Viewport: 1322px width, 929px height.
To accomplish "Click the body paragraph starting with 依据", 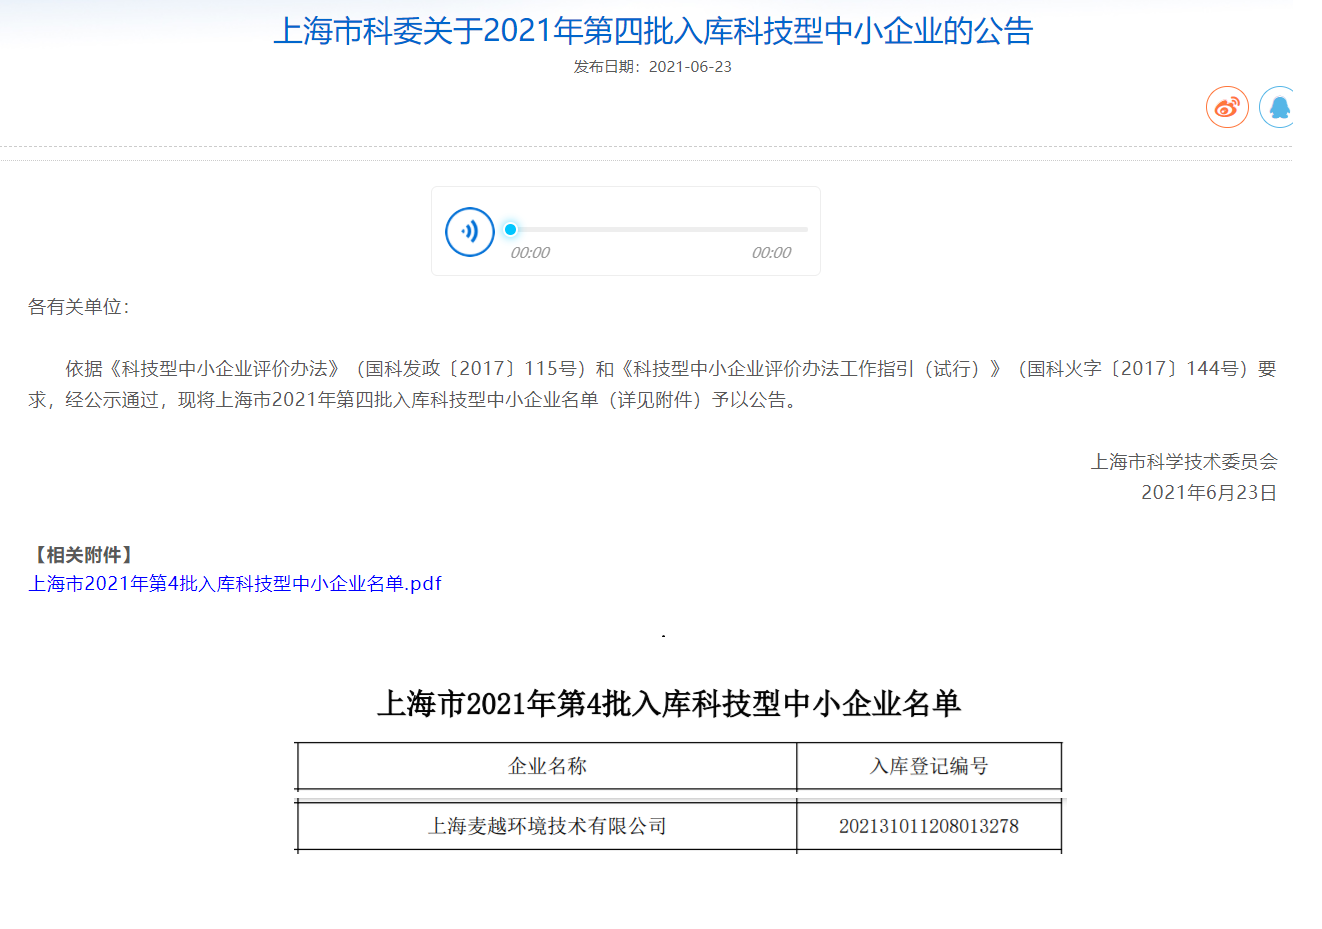I will (x=652, y=384).
